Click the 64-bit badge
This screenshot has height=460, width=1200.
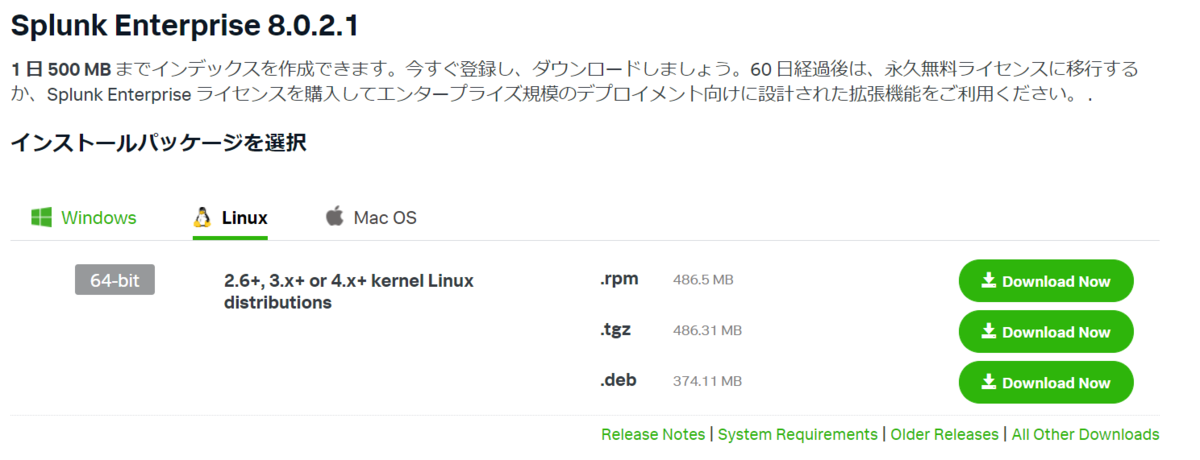(115, 281)
